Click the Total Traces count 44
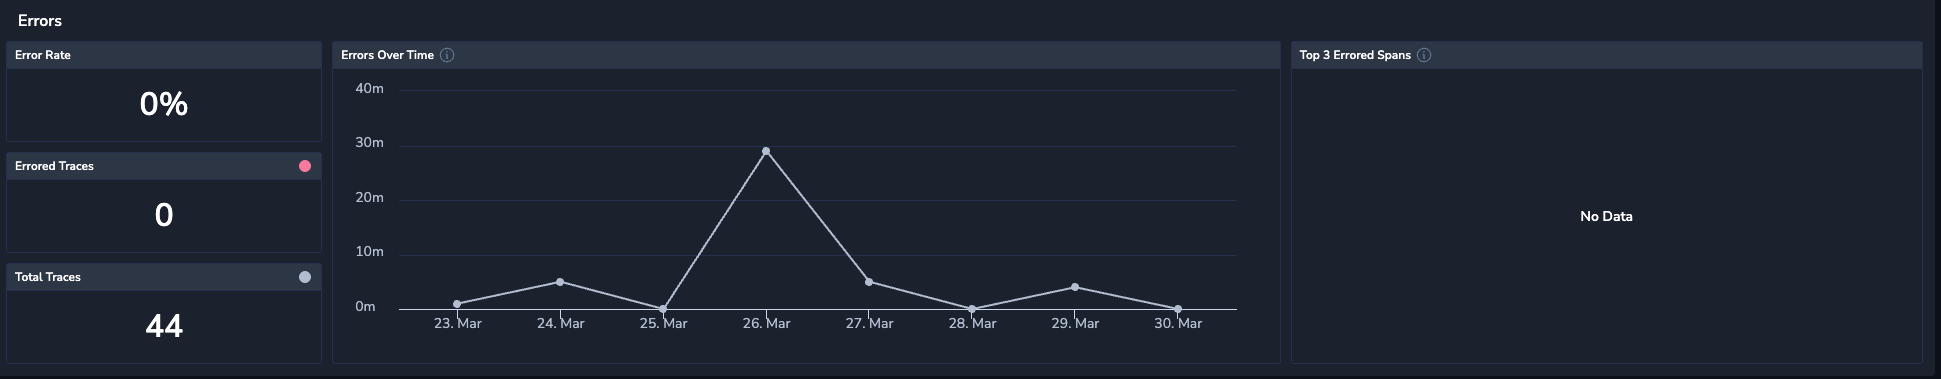This screenshot has height=379, width=1941. pos(164,326)
